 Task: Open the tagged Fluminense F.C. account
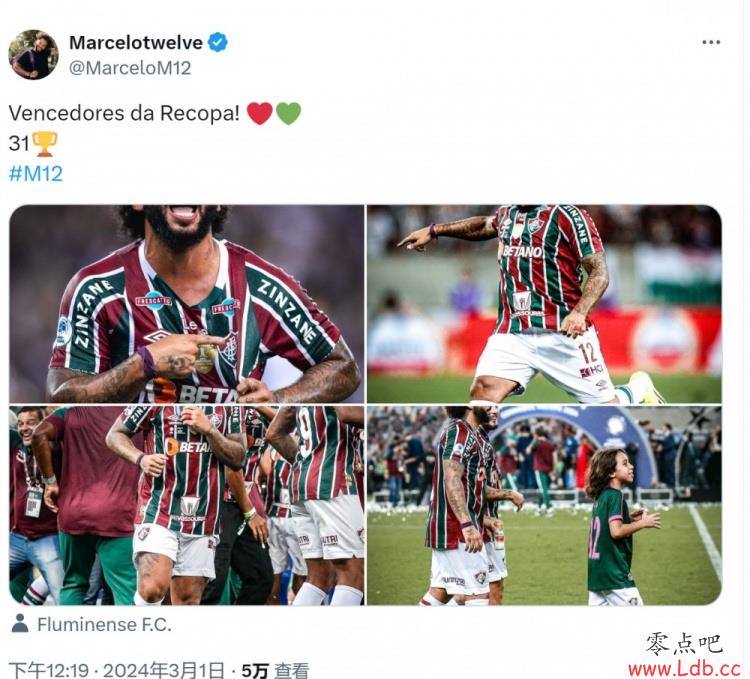pos(104,624)
